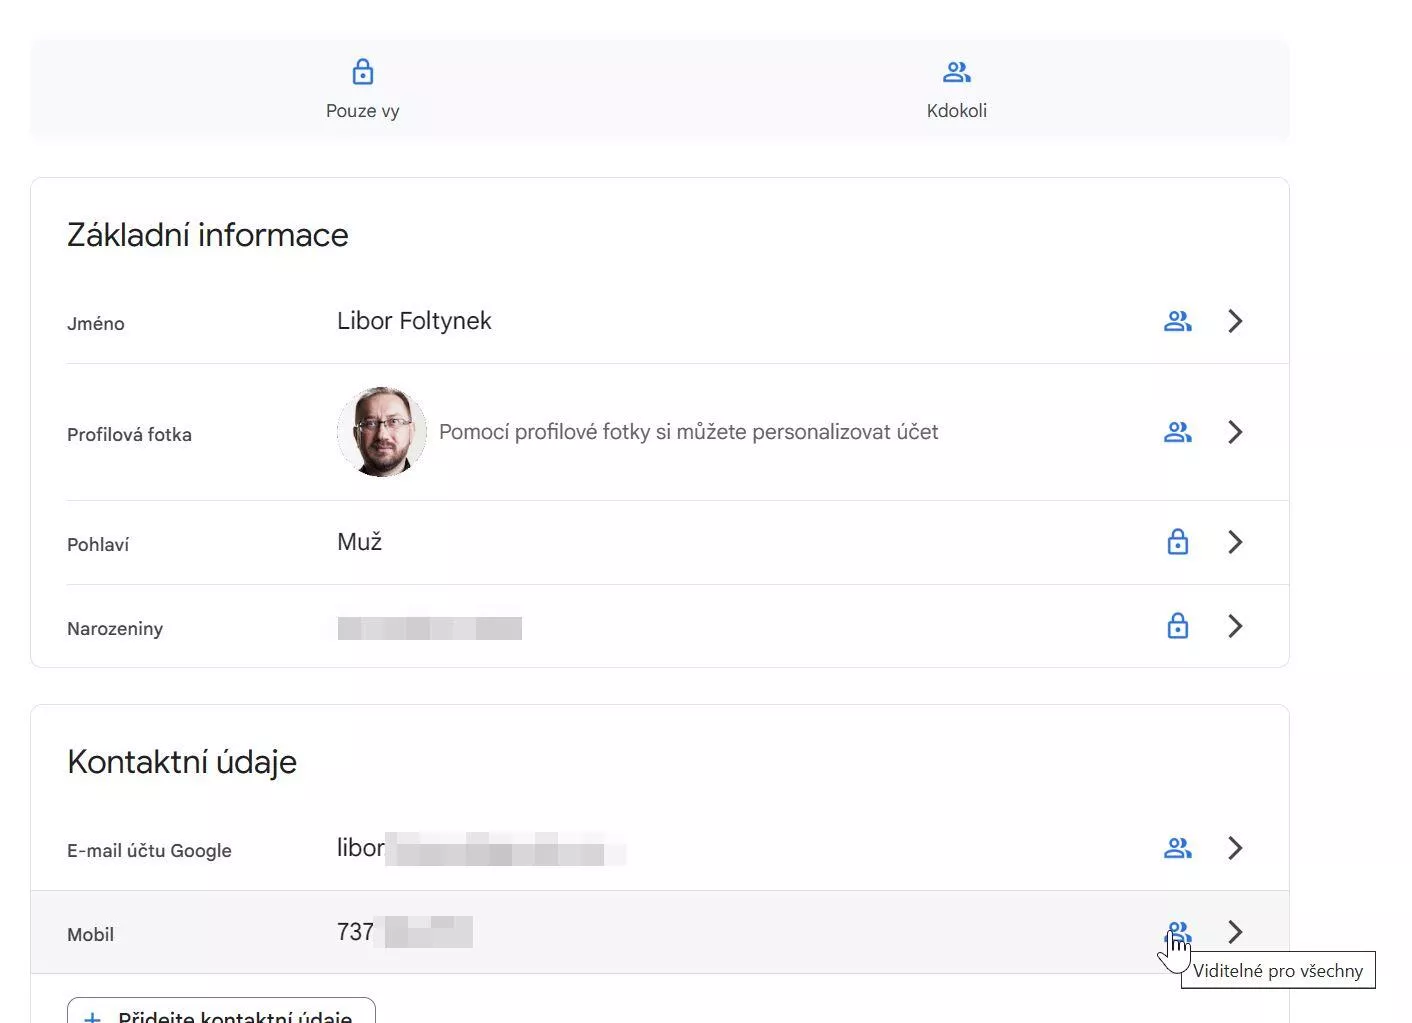Click the Muž gender value

[360, 542]
